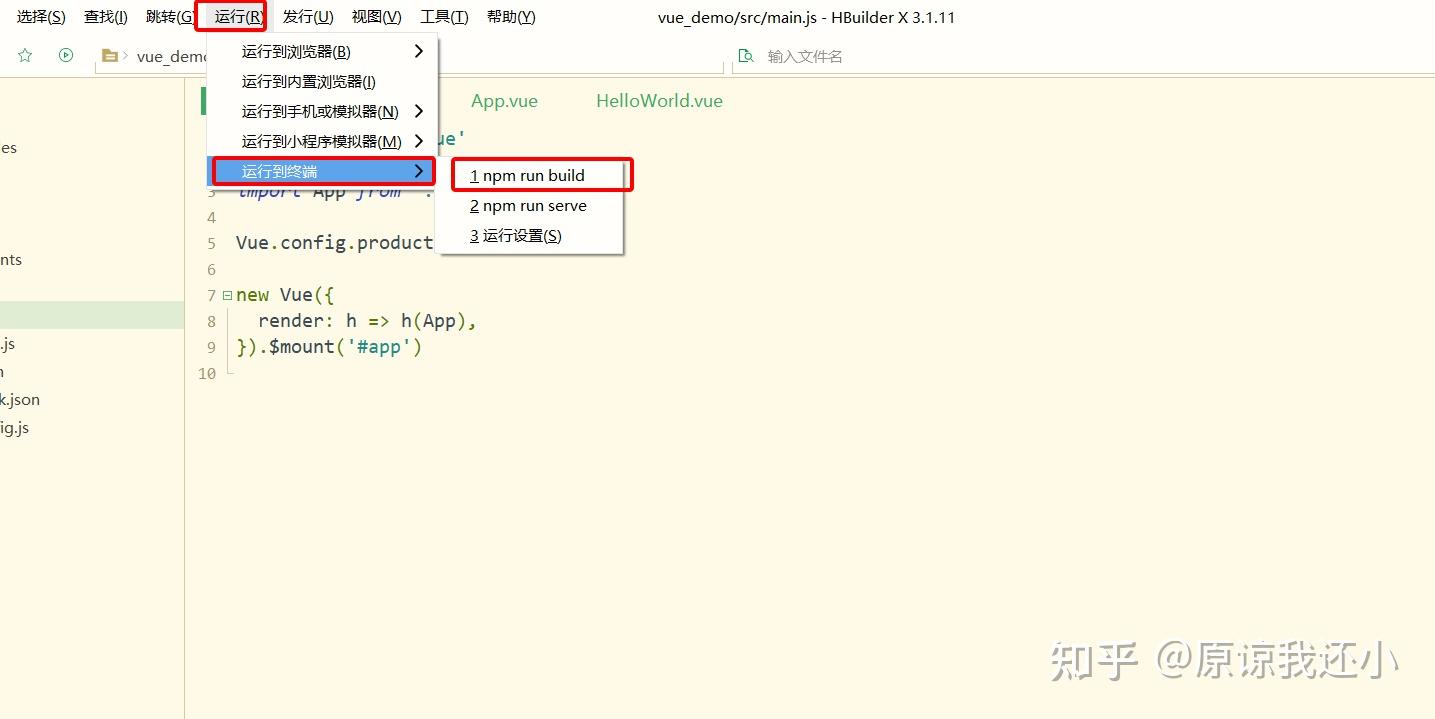The width and height of the screenshot is (1435, 719).
Task: Choose 2 npm run serve
Action: click(530, 206)
